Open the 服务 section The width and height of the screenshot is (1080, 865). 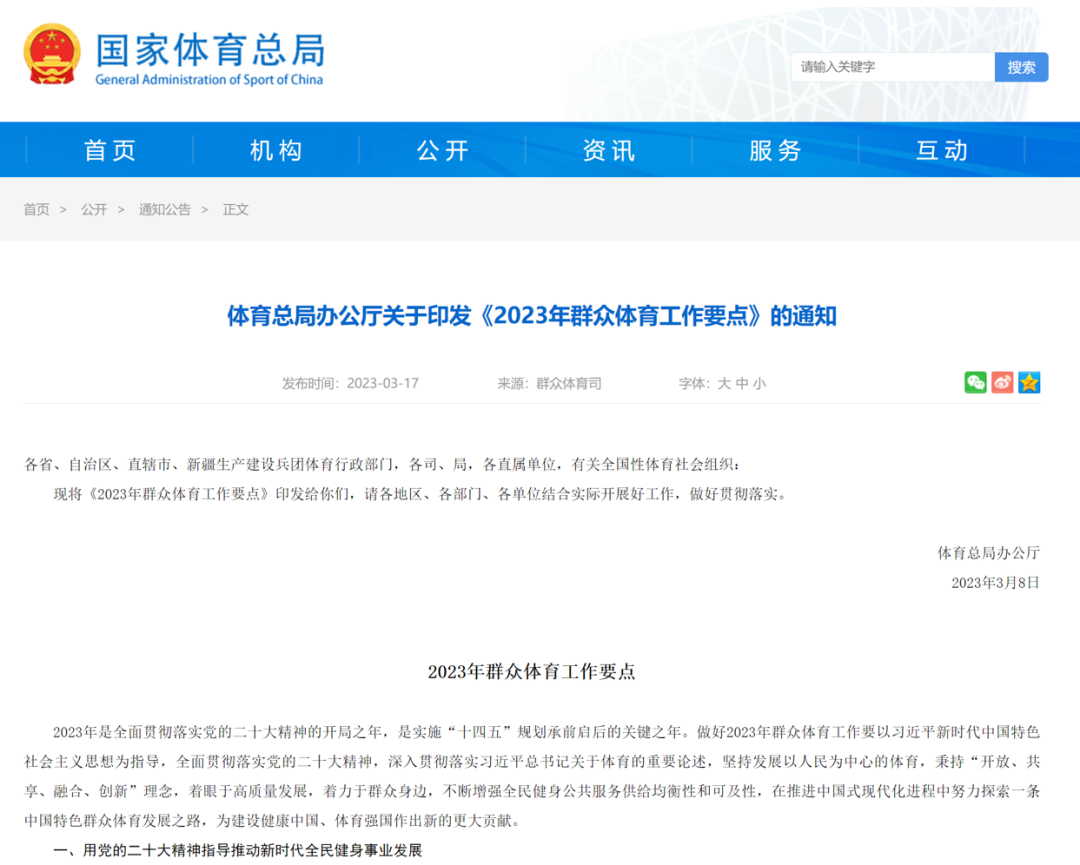(776, 149)
